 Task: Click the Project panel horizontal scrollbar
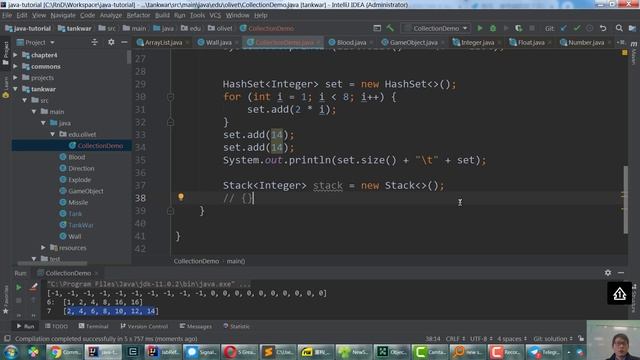pos(52,263)
